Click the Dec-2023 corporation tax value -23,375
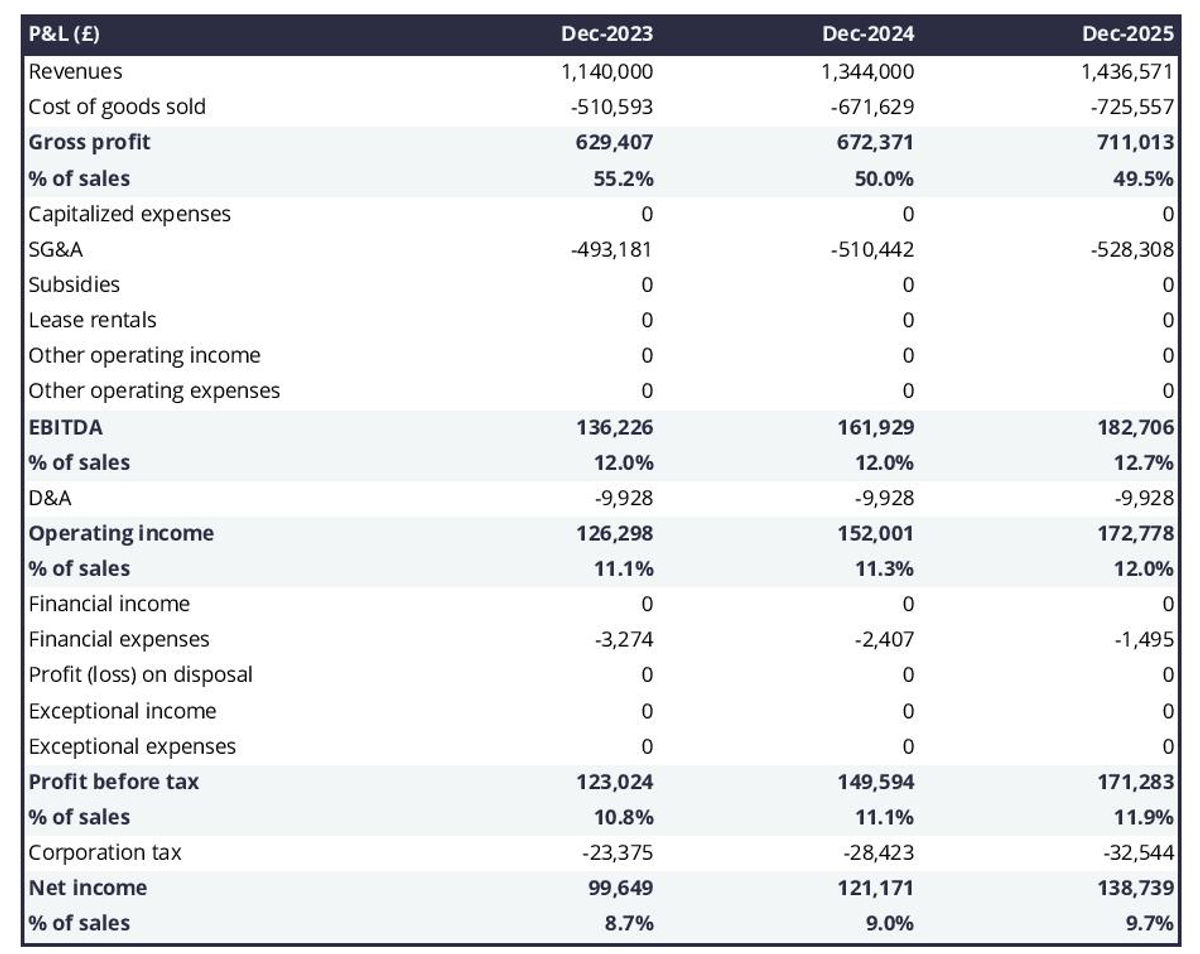The image size is (1200, 954). [617, 853]
